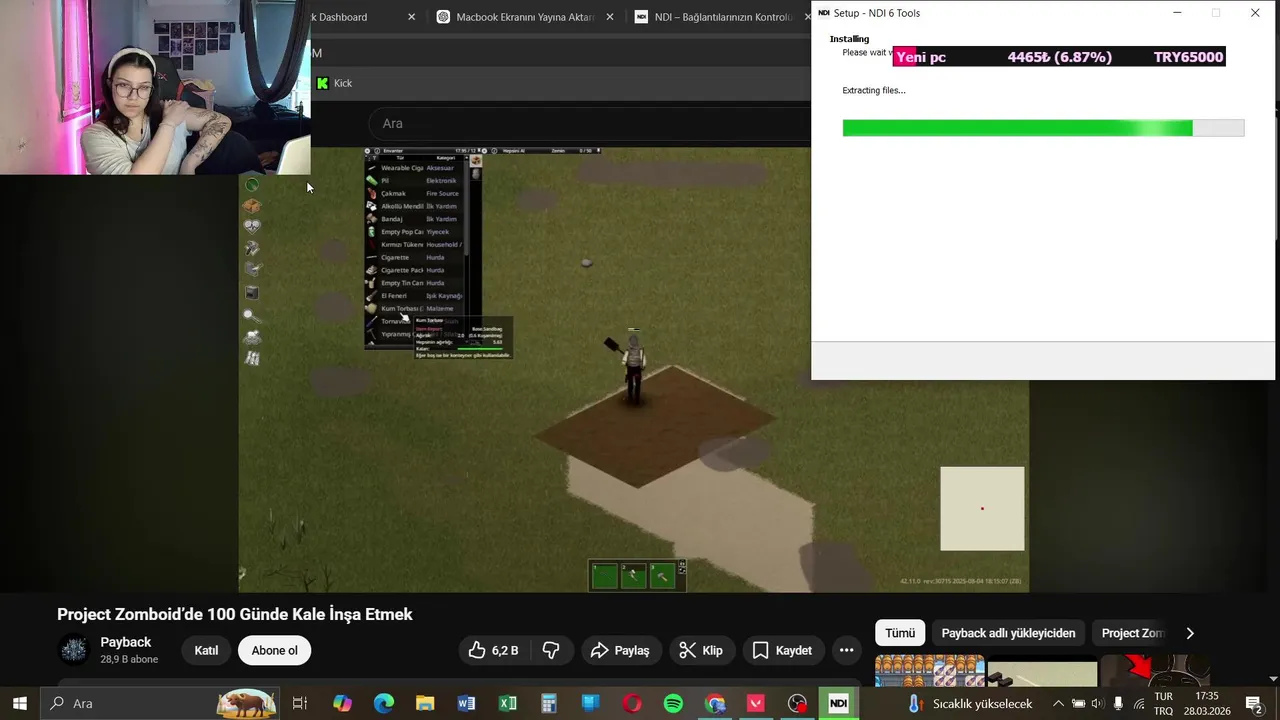The image size is (1280, 720).
Task: Expand the system tray hidden icons chevron
Action: [x=1058, y=703]
